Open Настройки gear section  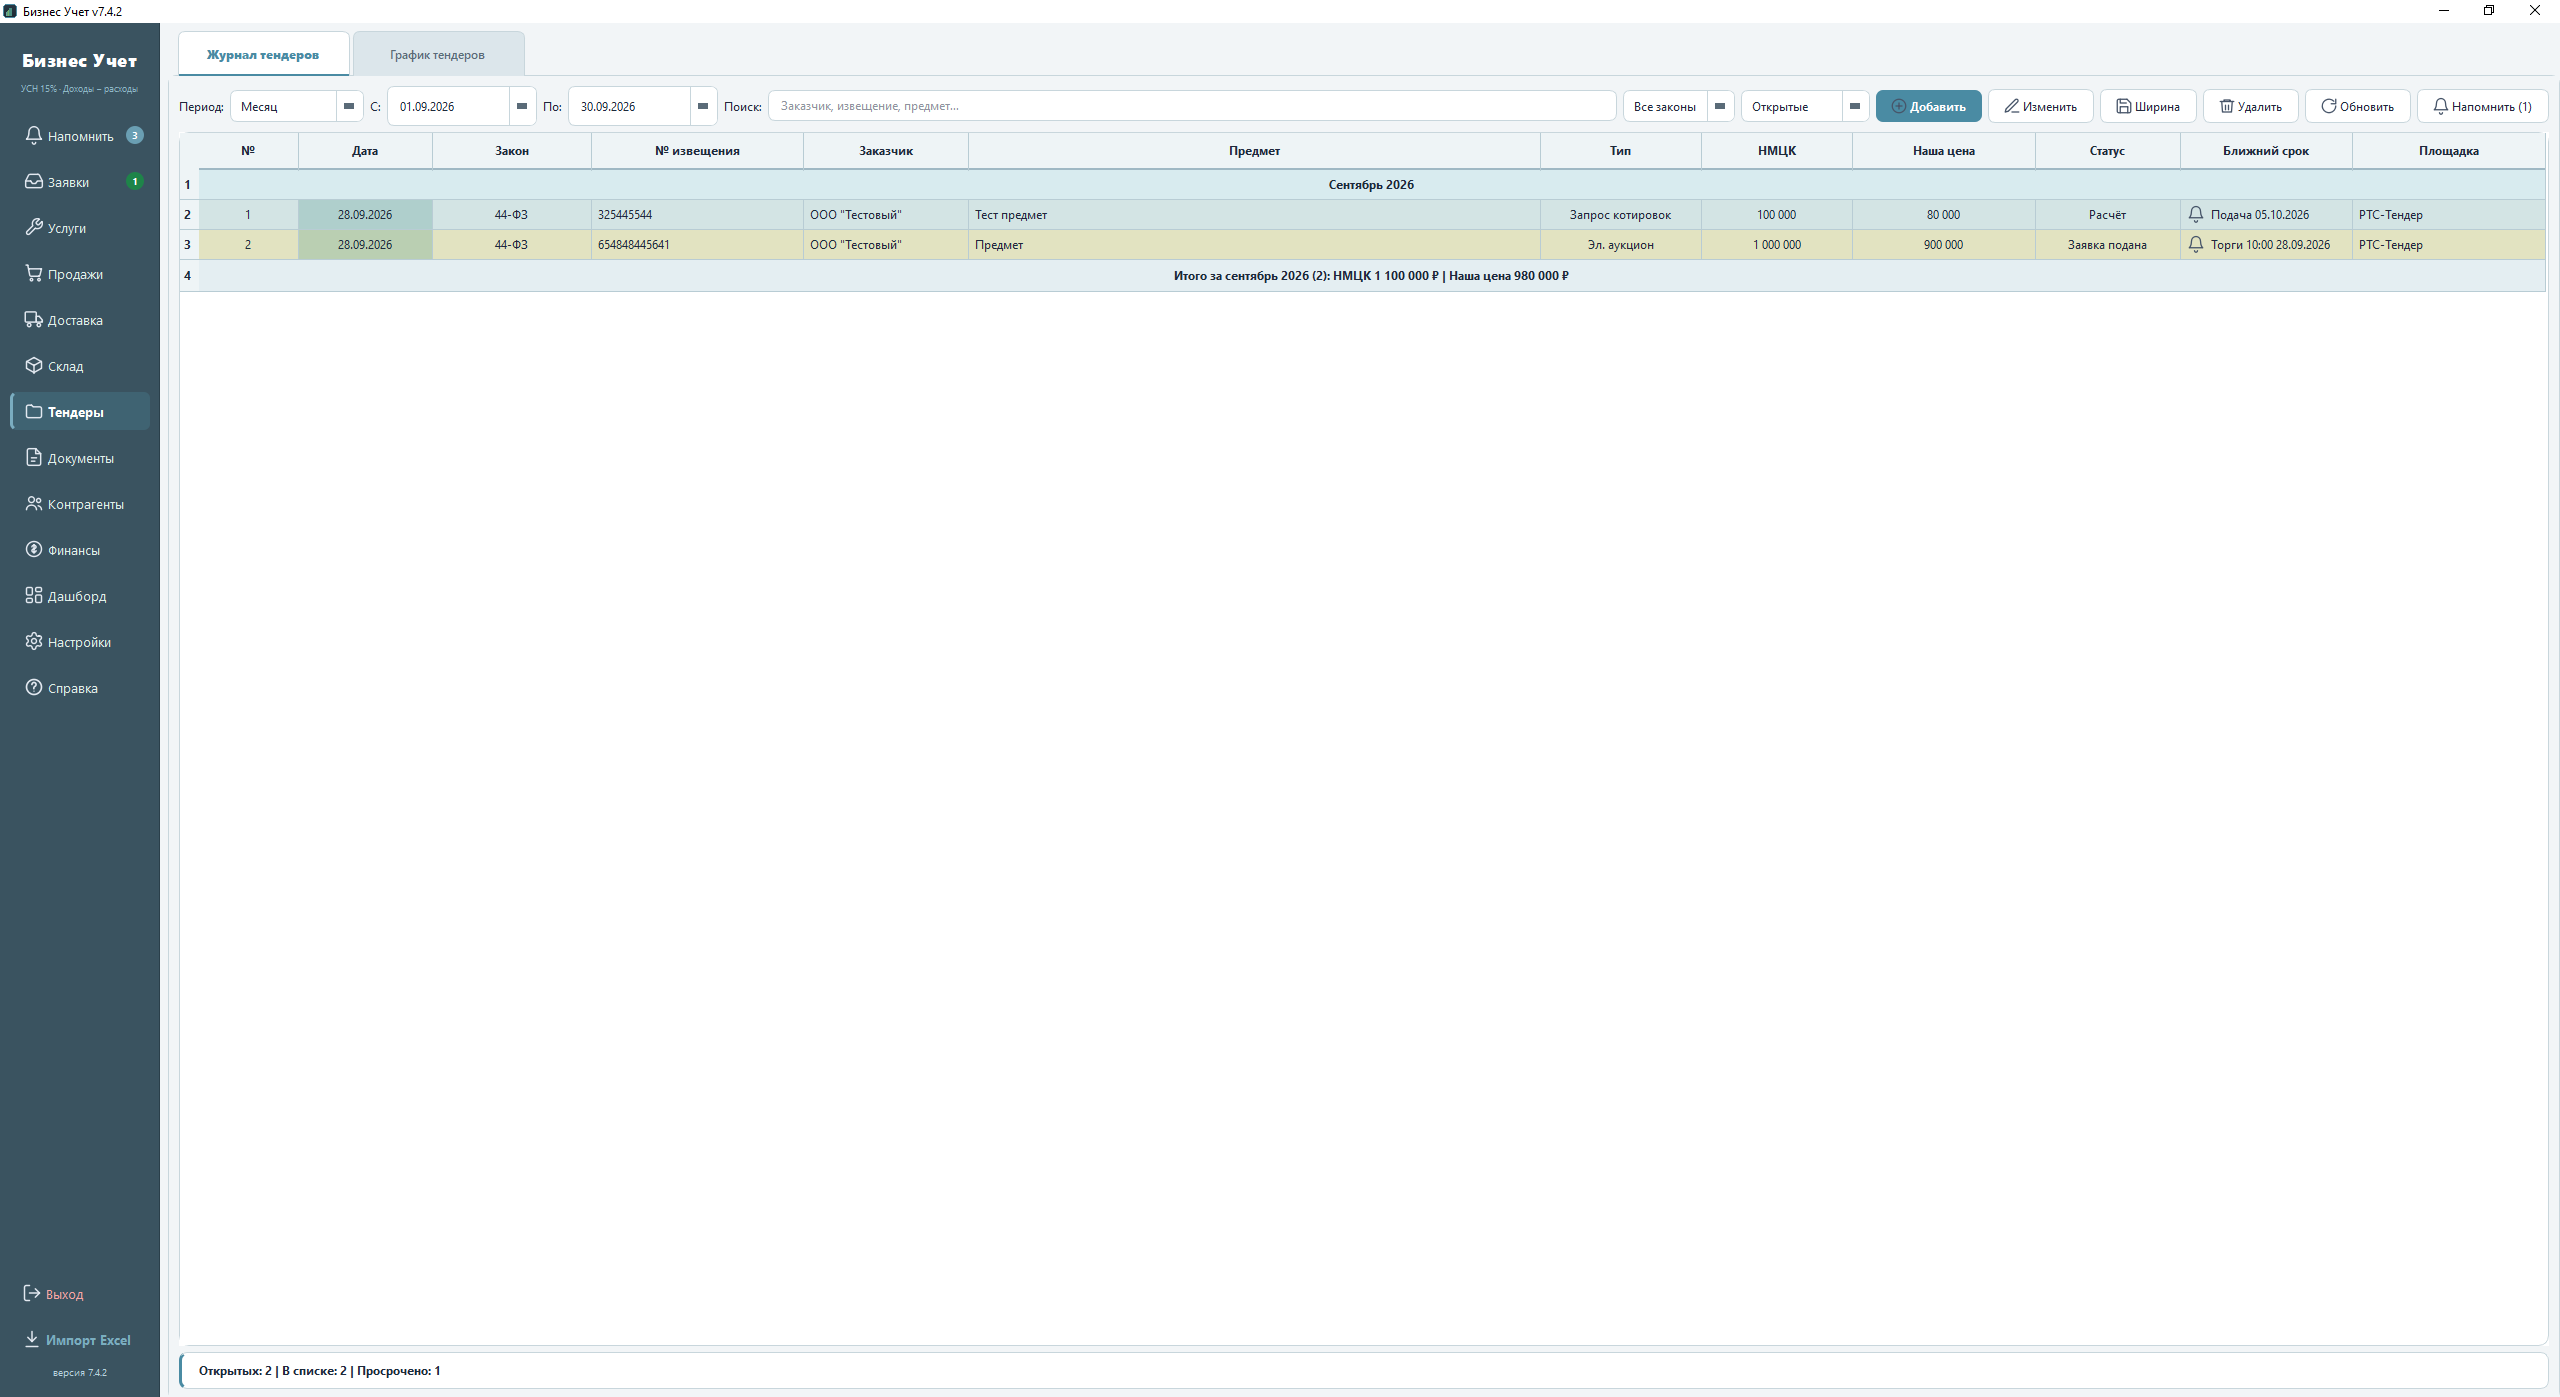pyautogui.click(x=80, y=642)
